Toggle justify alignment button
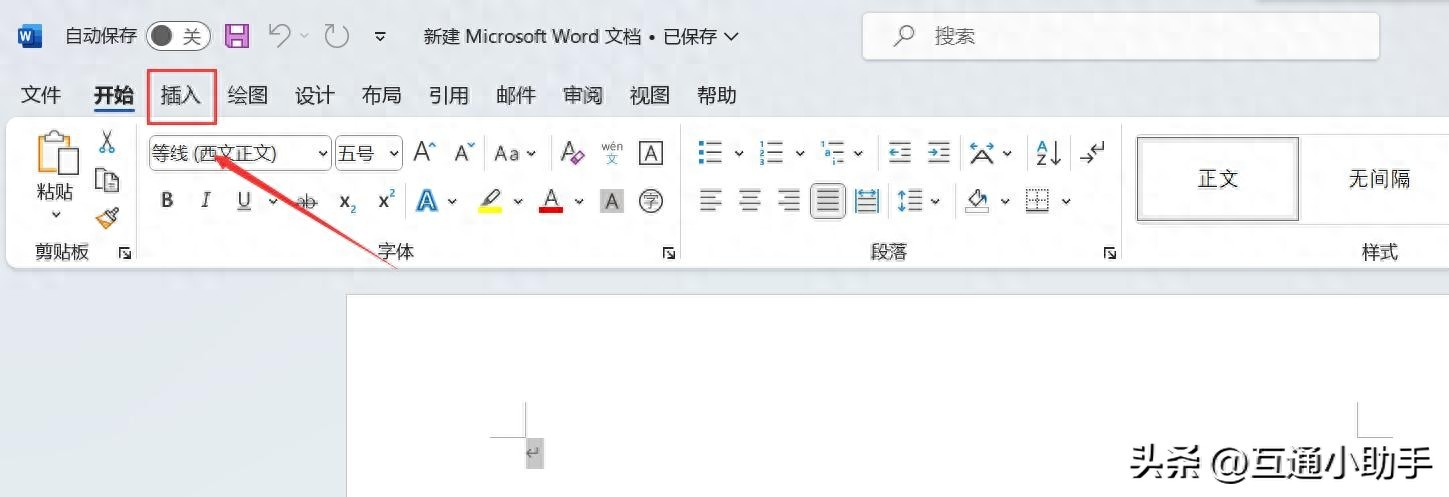Image resolution: width=1449 pixels, height=497 pixels. [828, 201]
